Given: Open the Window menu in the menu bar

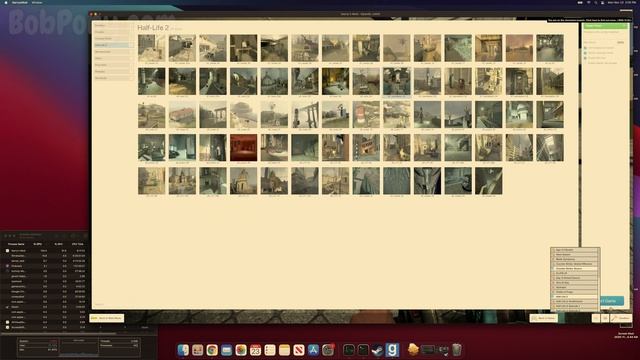Looking at the screenshot, I should pos(37,2).
